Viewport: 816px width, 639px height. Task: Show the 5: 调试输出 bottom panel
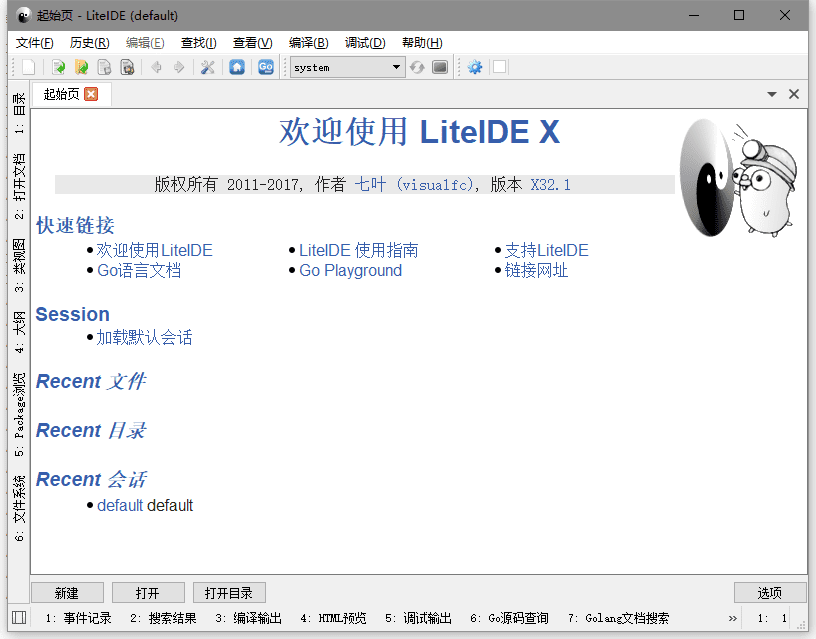[x=418, y=618]
